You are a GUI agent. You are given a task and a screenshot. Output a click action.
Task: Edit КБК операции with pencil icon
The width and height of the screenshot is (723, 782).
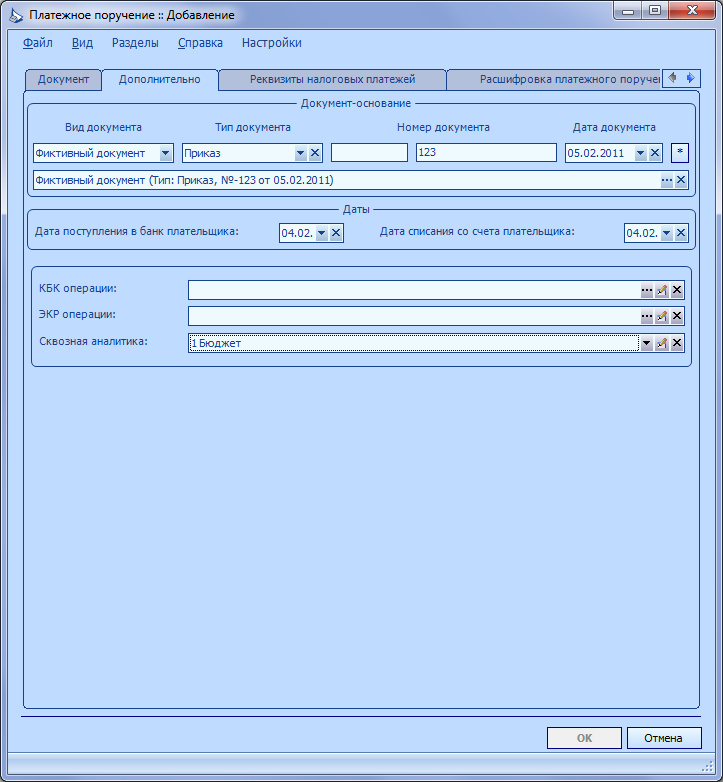662,290
